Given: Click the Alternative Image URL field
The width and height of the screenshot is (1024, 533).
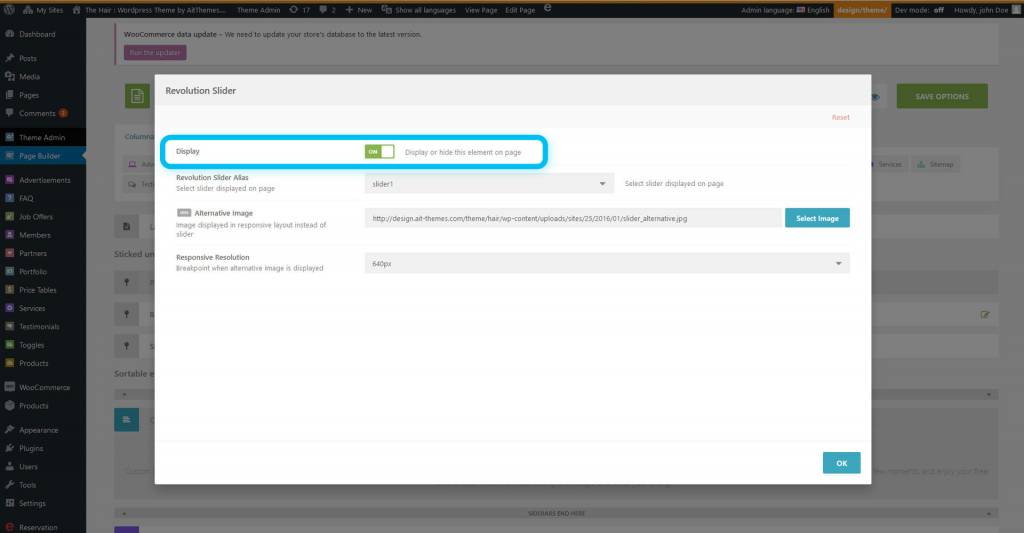Looking at the screenshot, I should click(x=573, y=218).
